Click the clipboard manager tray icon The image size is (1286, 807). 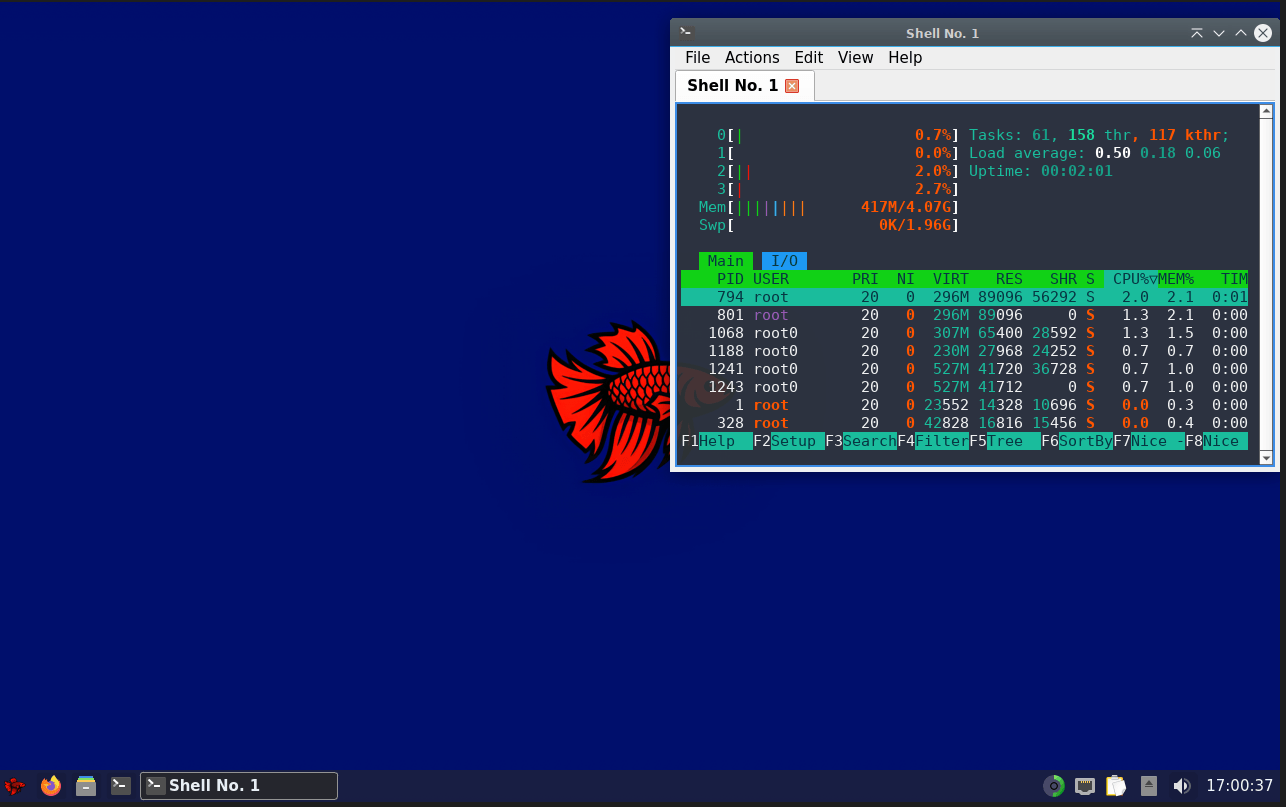coord(1115,786)
